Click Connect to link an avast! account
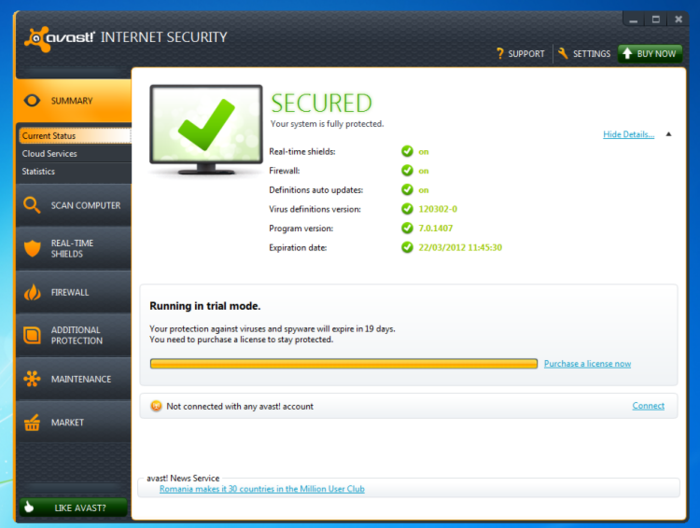 click(648, 406)
